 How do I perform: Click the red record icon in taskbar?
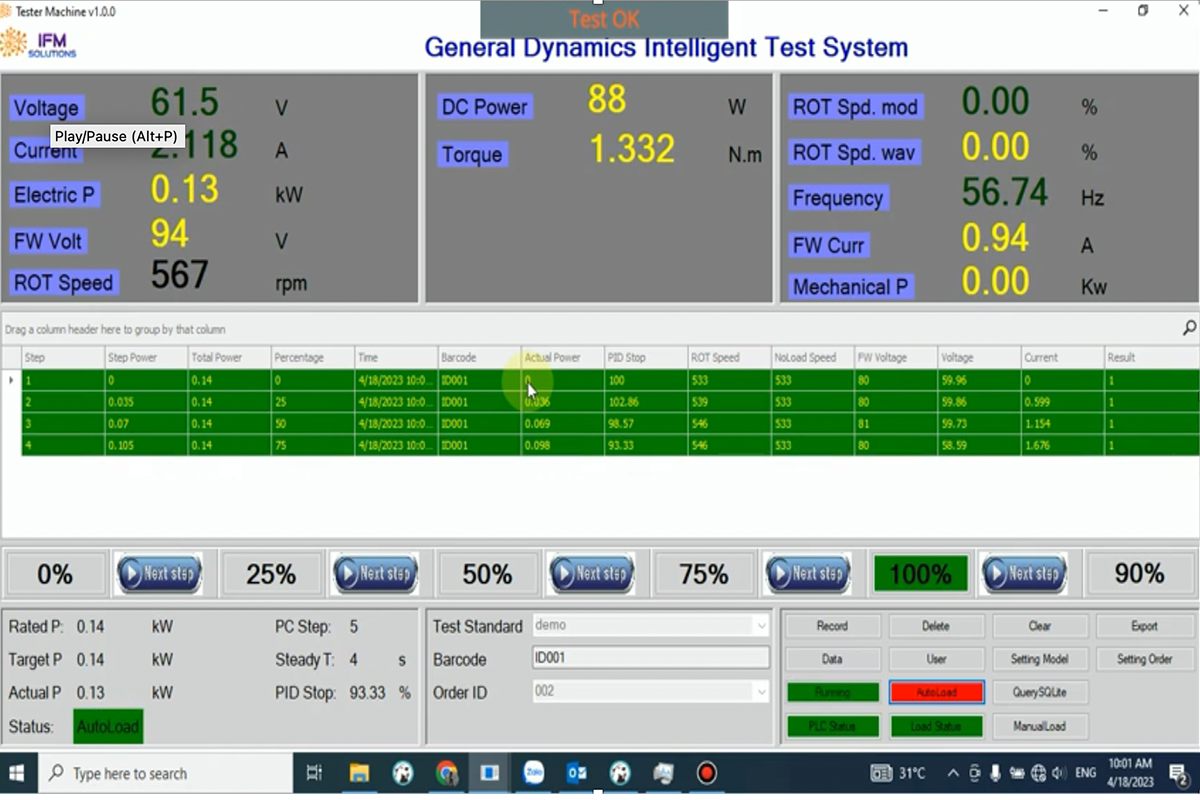(707, 773)
